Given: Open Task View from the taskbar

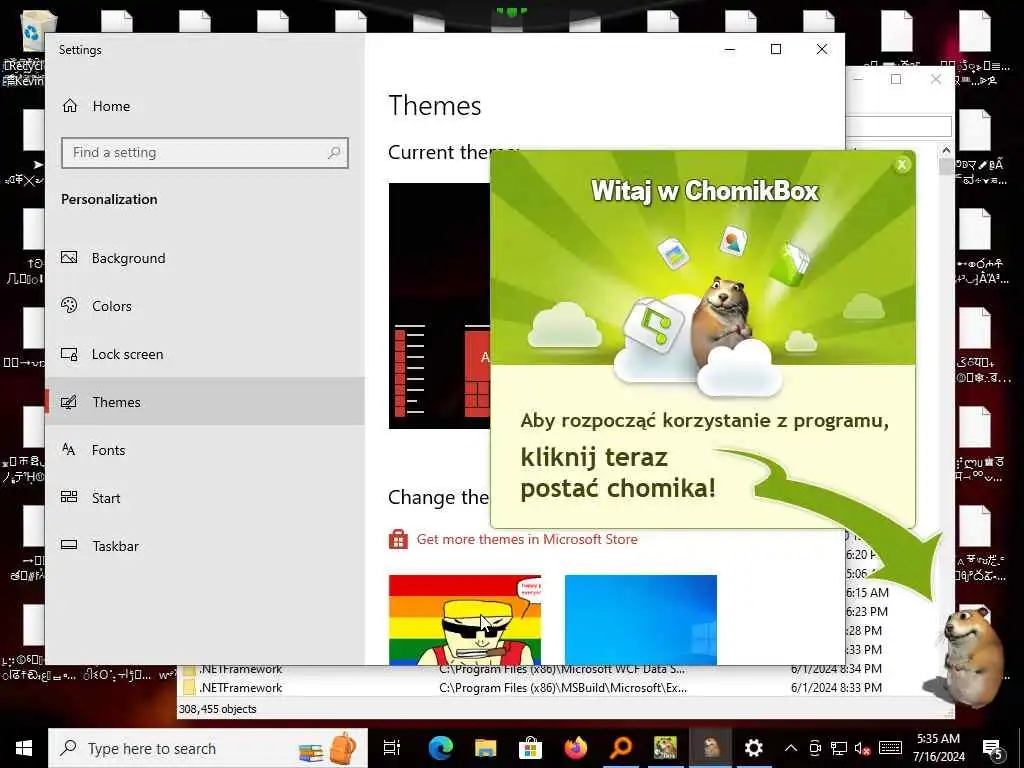Looking at the screenshot, I should (x=392, y=748).
